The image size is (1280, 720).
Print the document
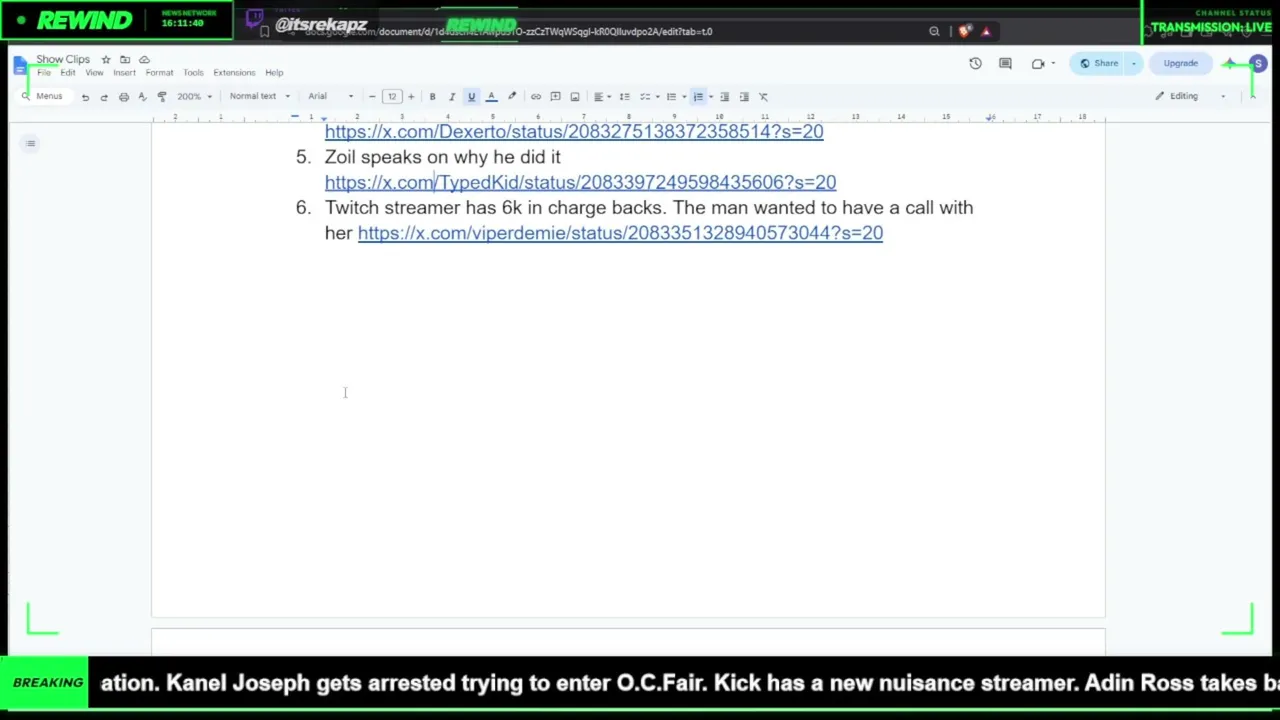coord(123,97)
